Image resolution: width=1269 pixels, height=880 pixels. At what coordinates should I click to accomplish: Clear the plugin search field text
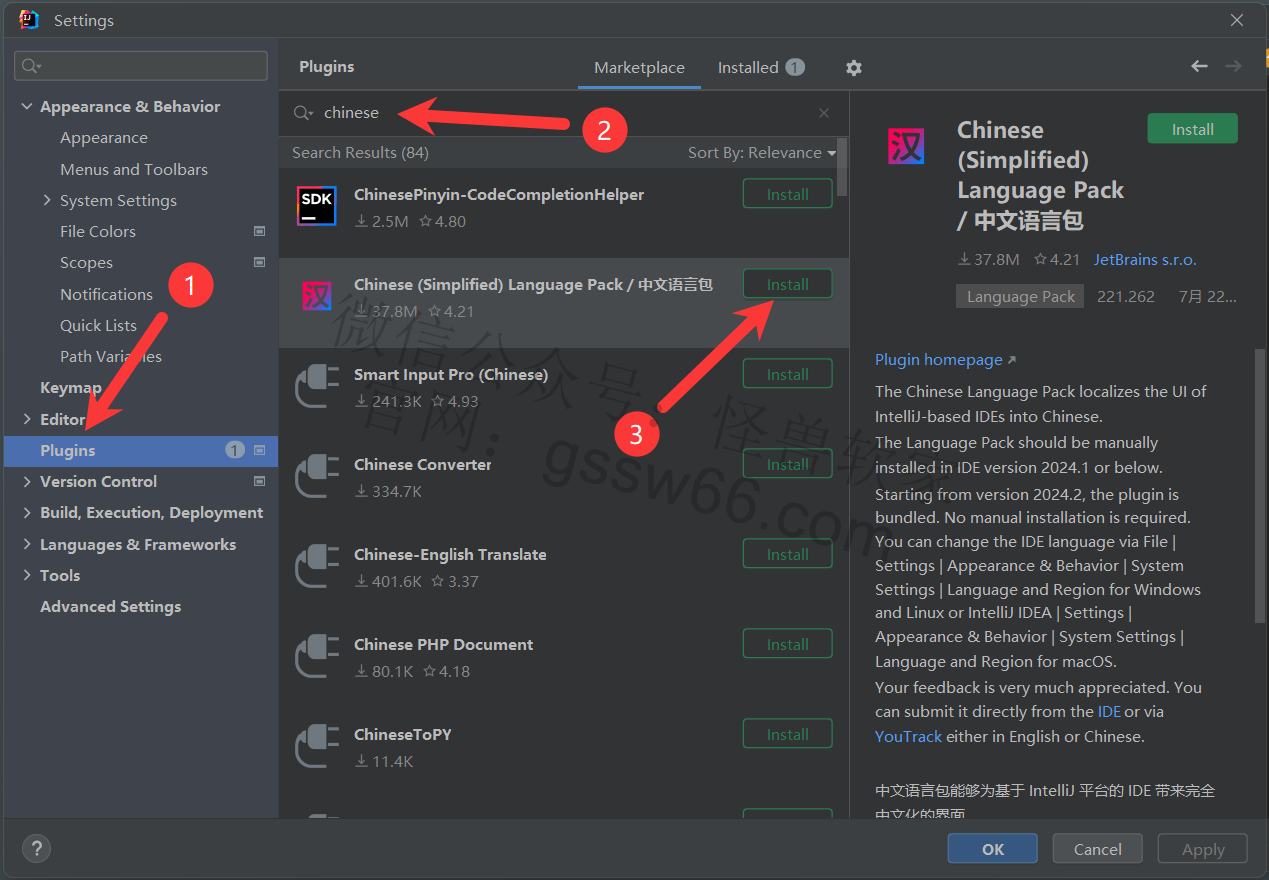(824, 113)
